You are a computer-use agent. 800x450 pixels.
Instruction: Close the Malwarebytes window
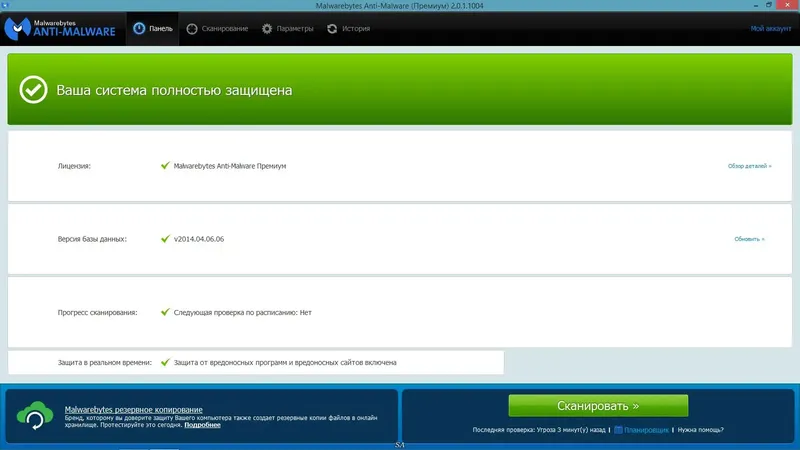(x=788, y=5)
